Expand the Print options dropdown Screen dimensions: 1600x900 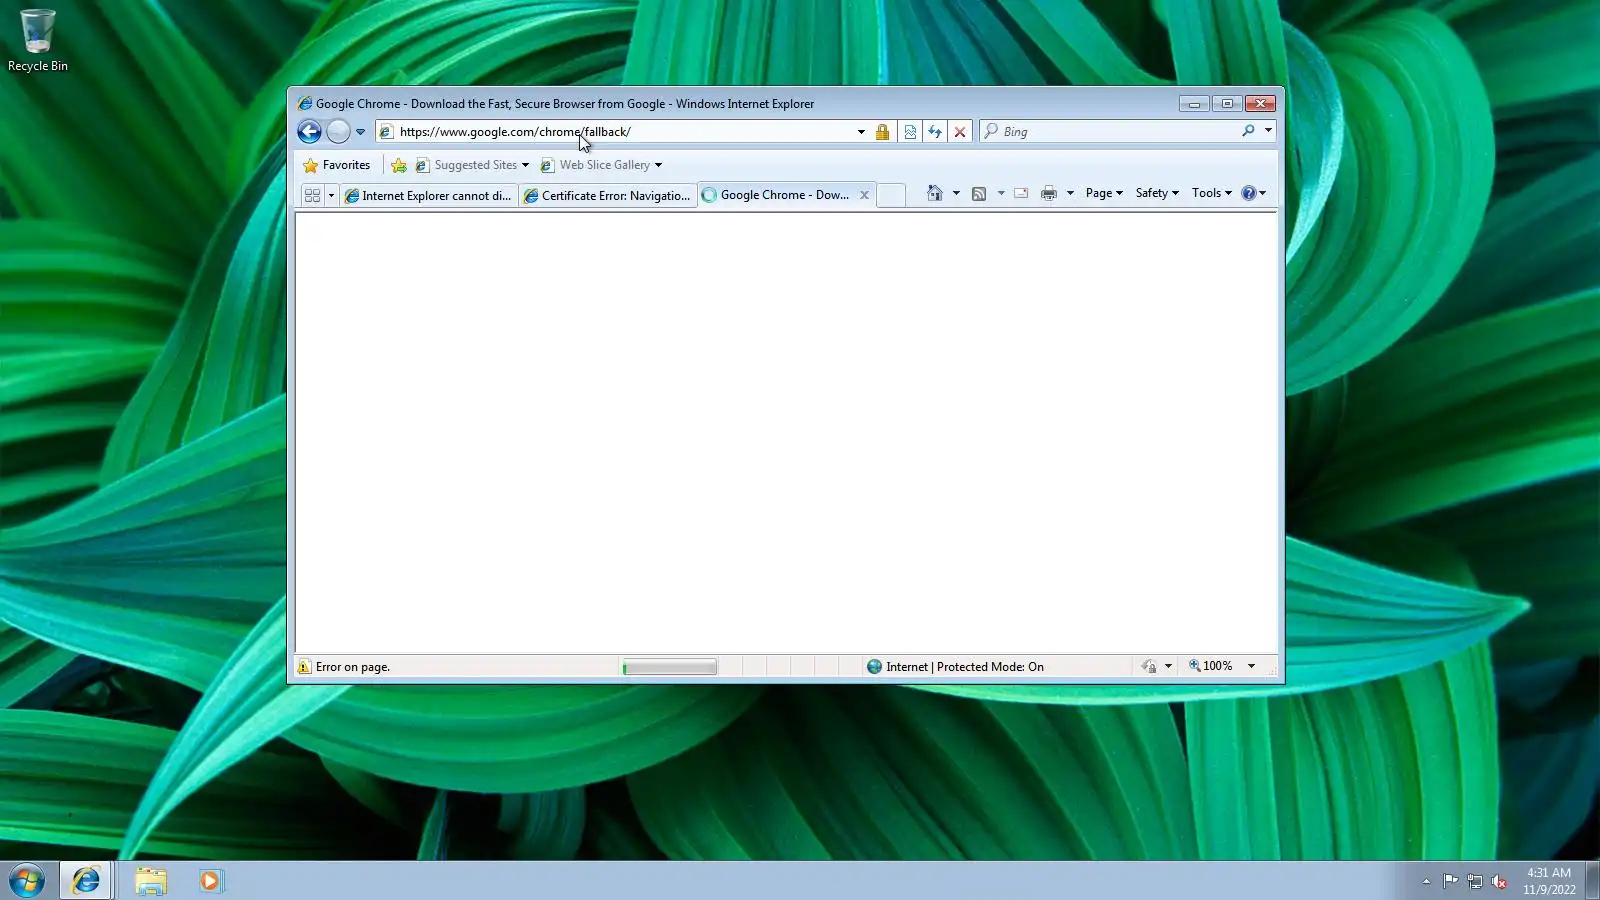(1070, 194)
